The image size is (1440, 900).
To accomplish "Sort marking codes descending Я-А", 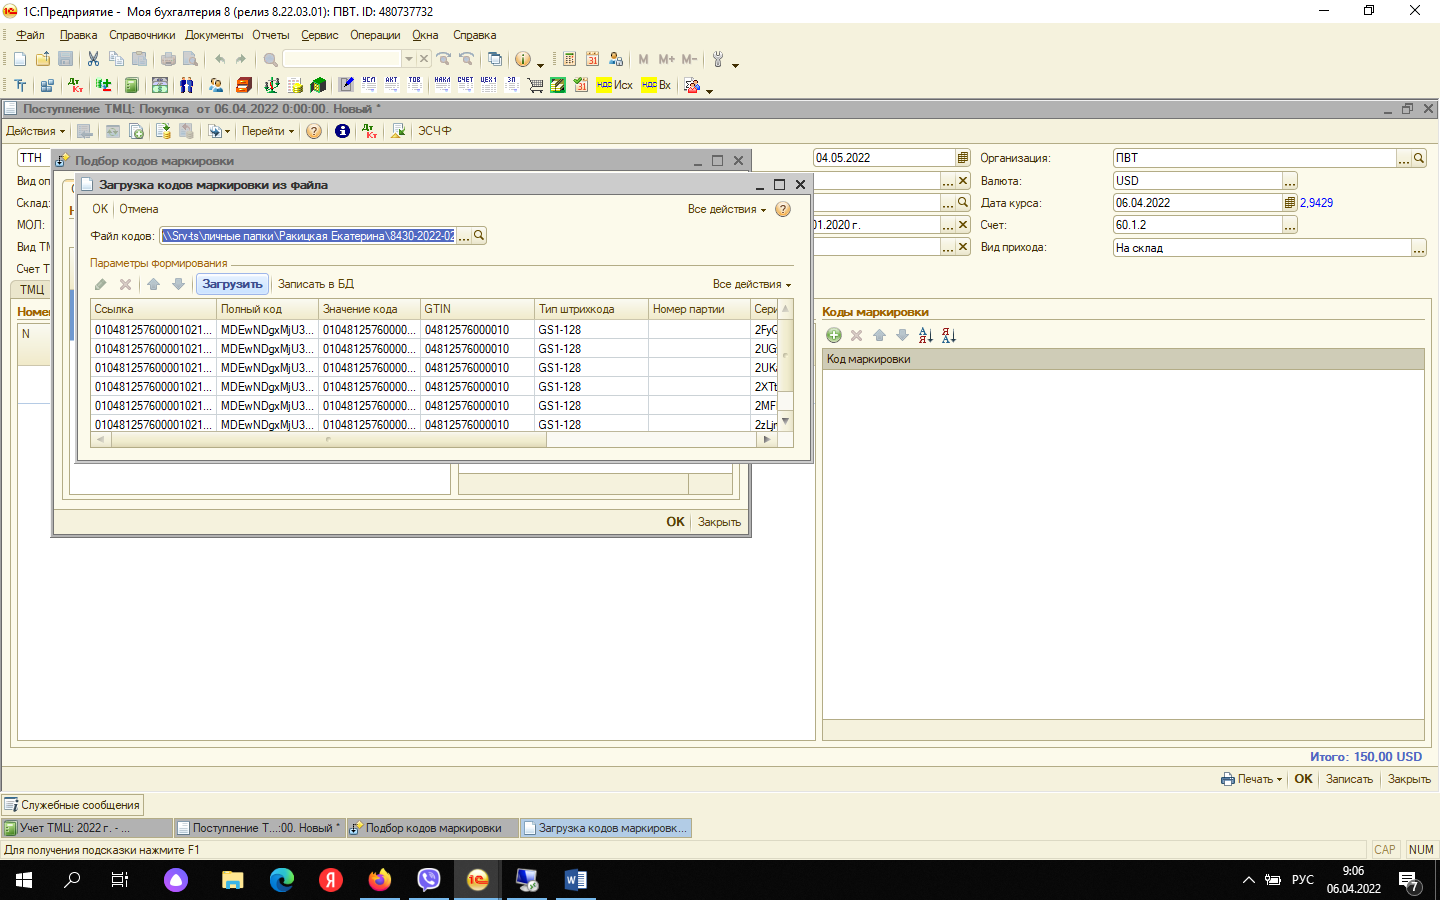I will 949,336.
